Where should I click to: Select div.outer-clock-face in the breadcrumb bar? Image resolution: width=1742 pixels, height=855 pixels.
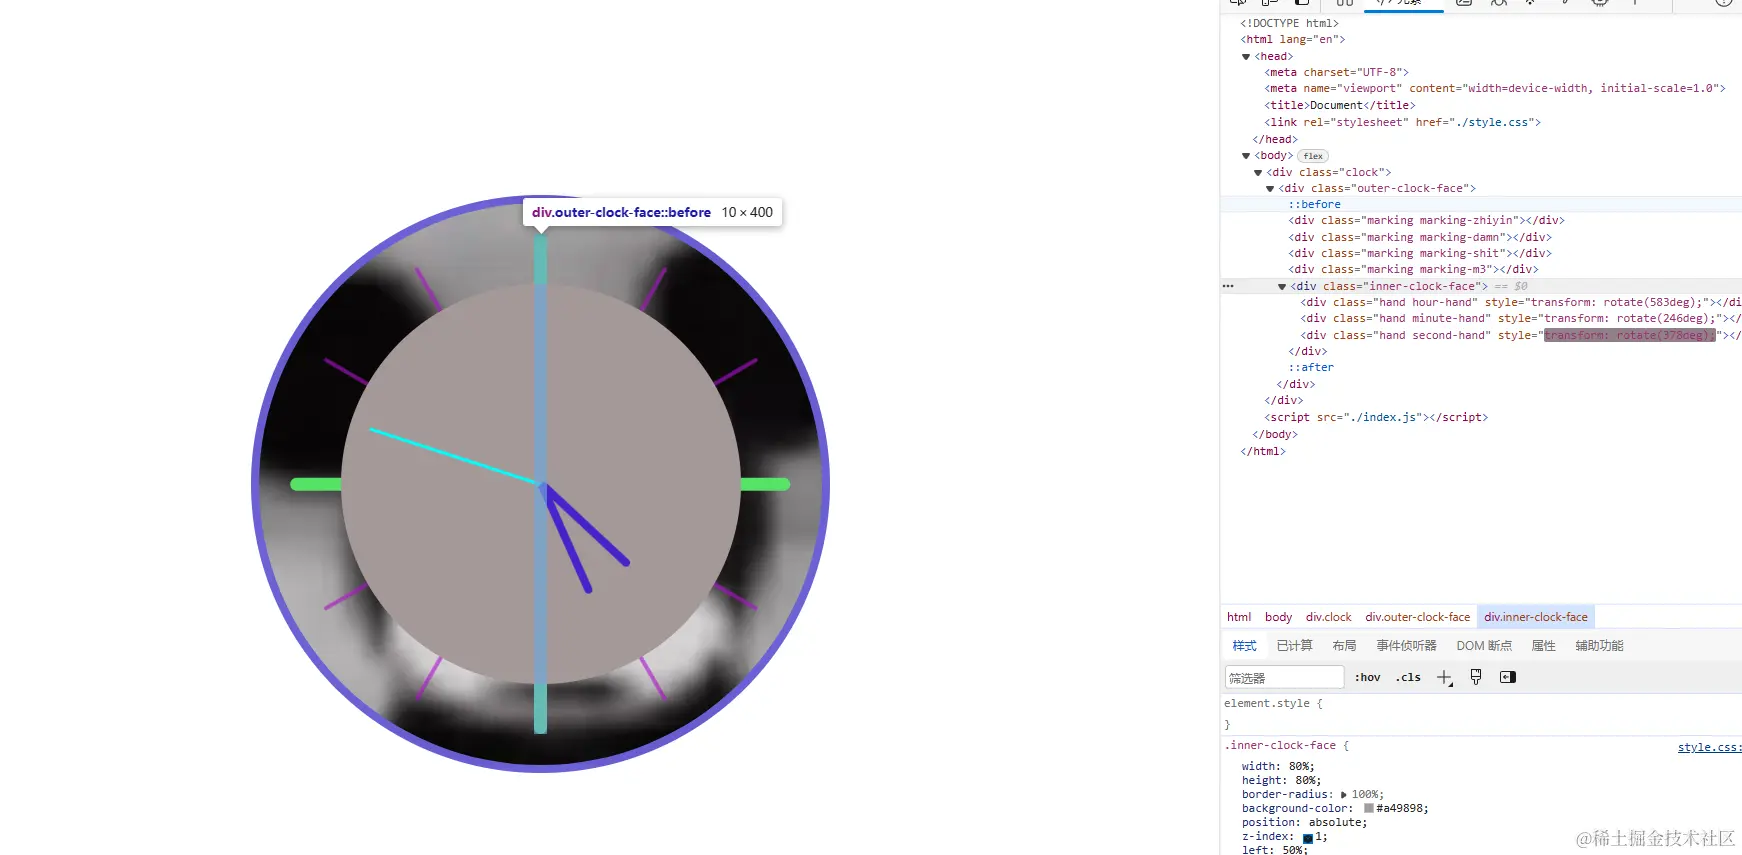click(1417, 617)
